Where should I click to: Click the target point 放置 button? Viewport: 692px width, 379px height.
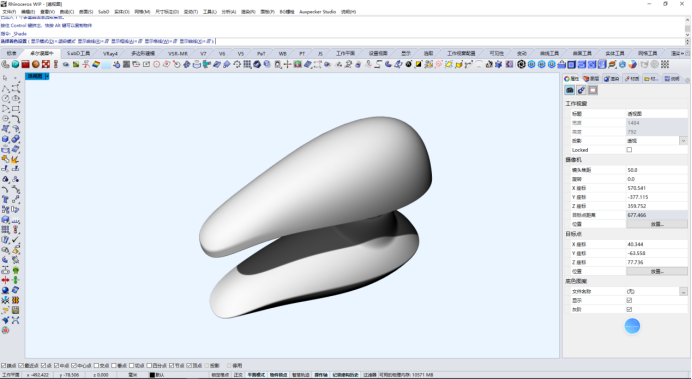coord(657,271)
